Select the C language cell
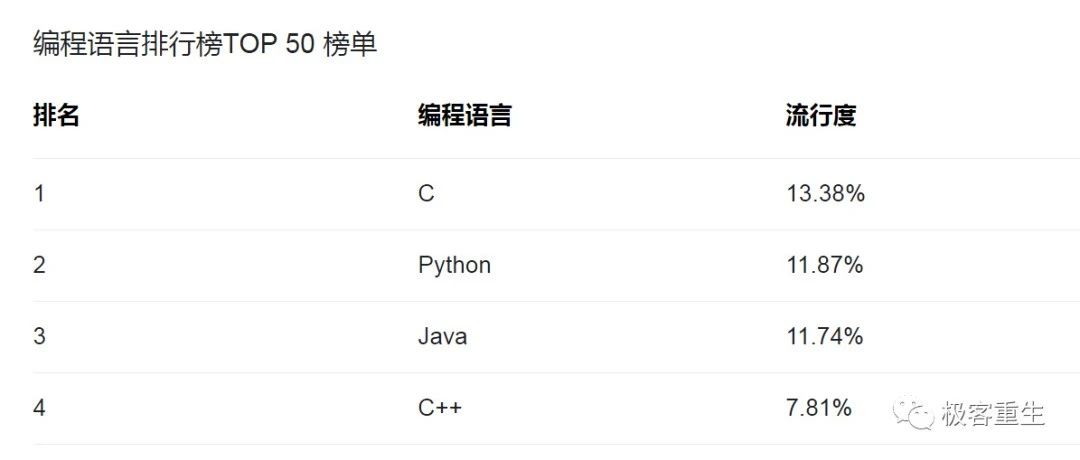The height and width of the screenshot is (460, 1080). [x=426, y=194]
